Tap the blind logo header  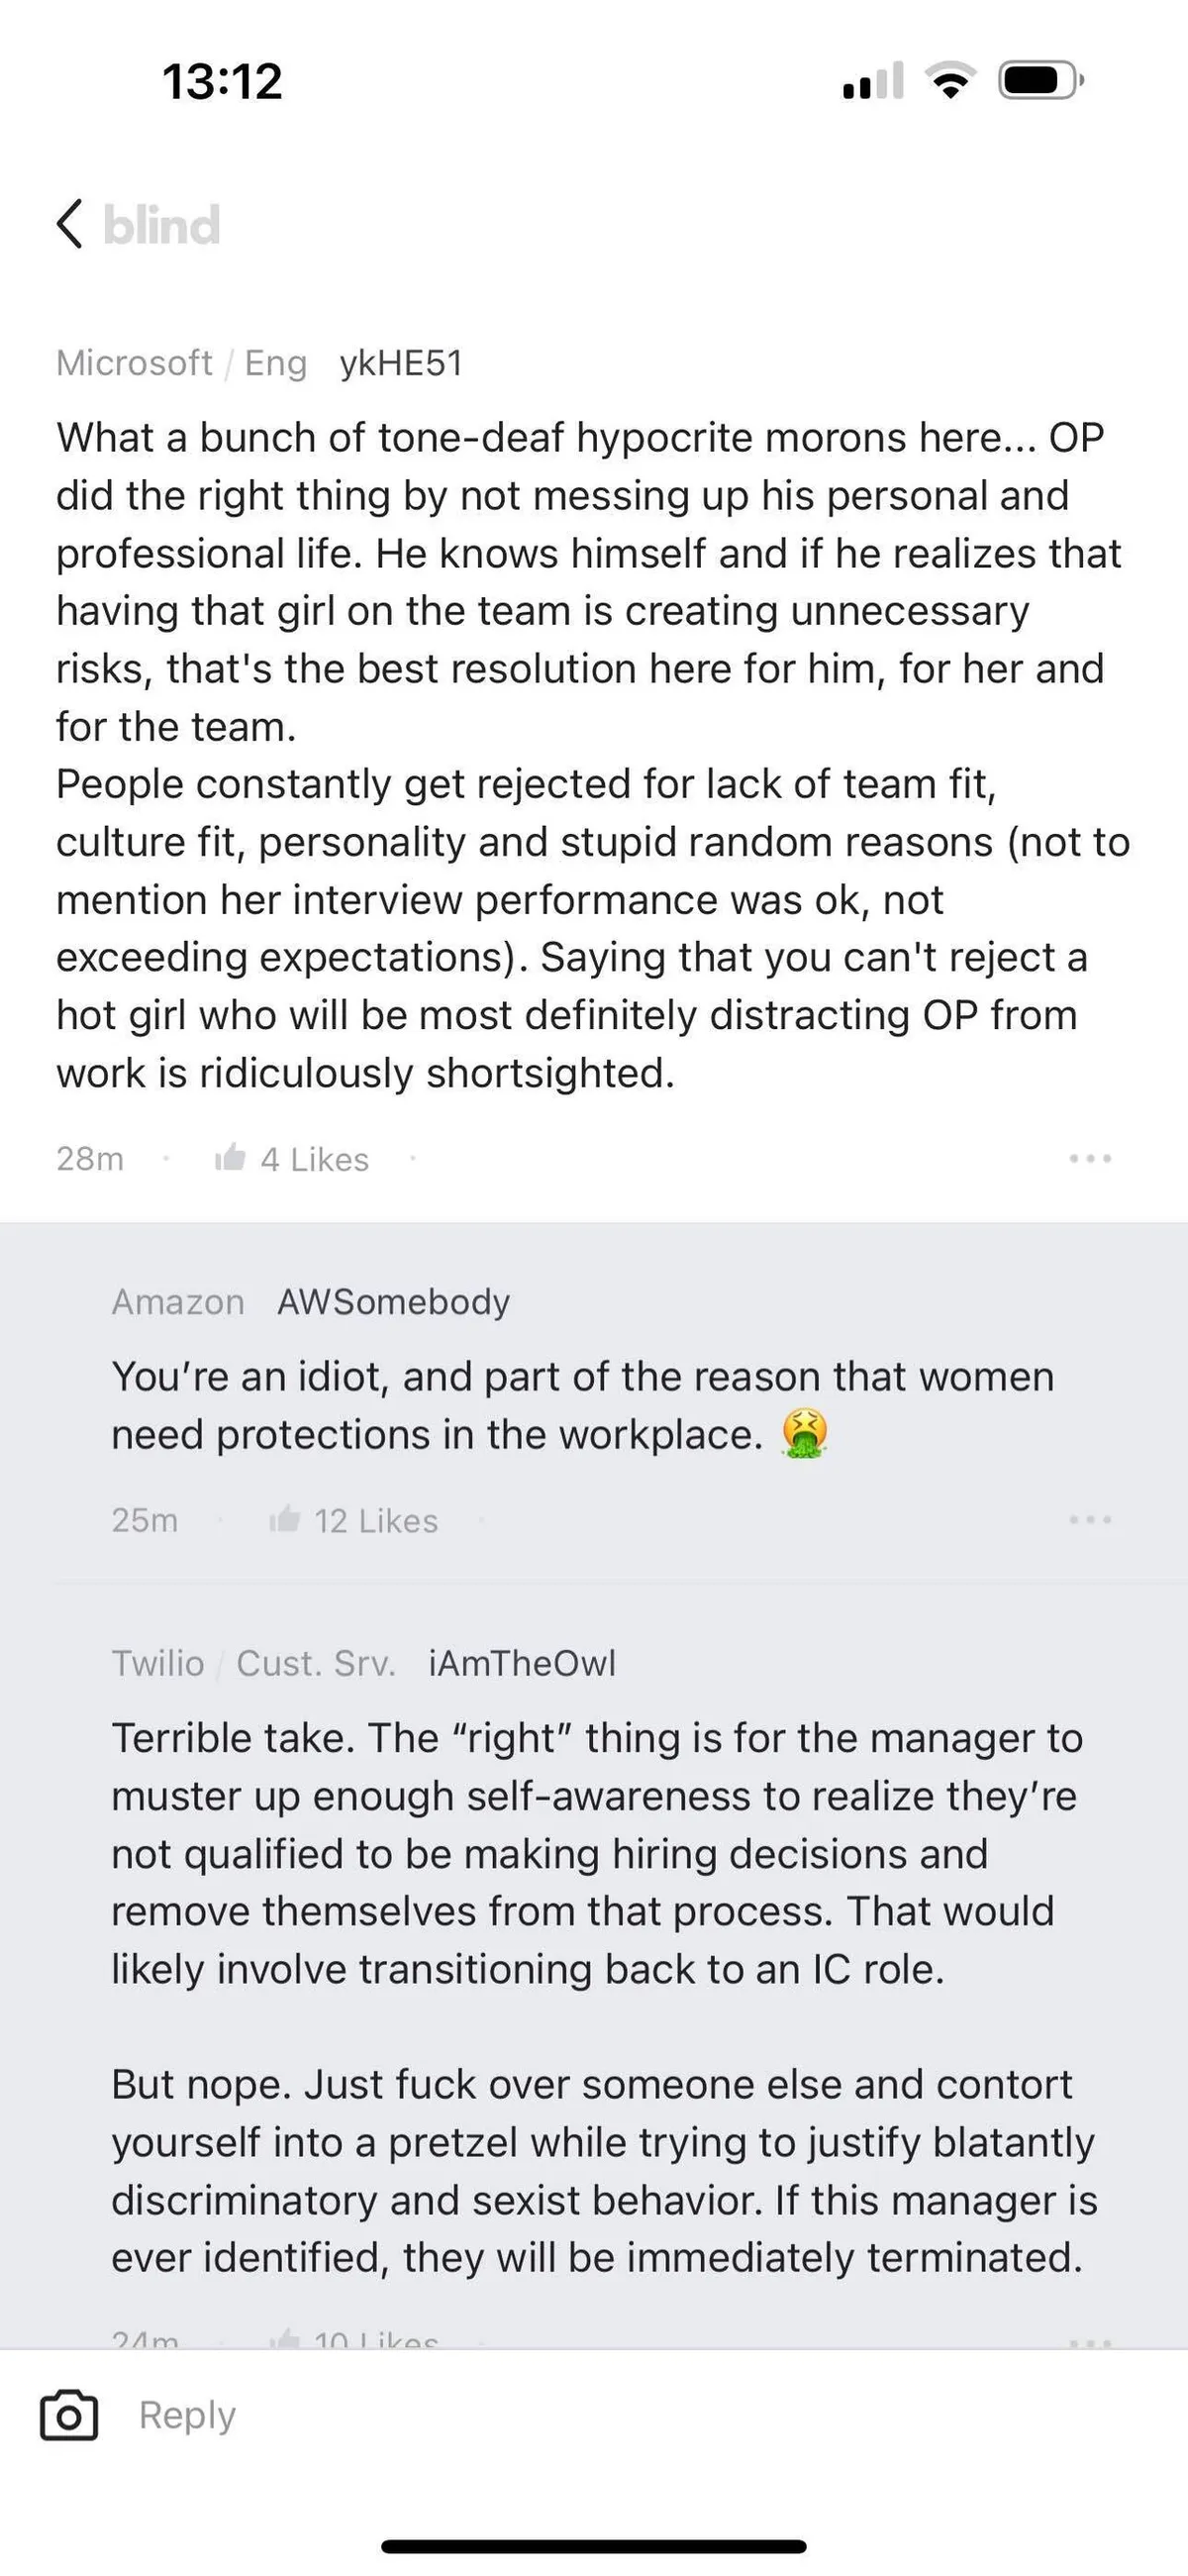coord(161,225)
